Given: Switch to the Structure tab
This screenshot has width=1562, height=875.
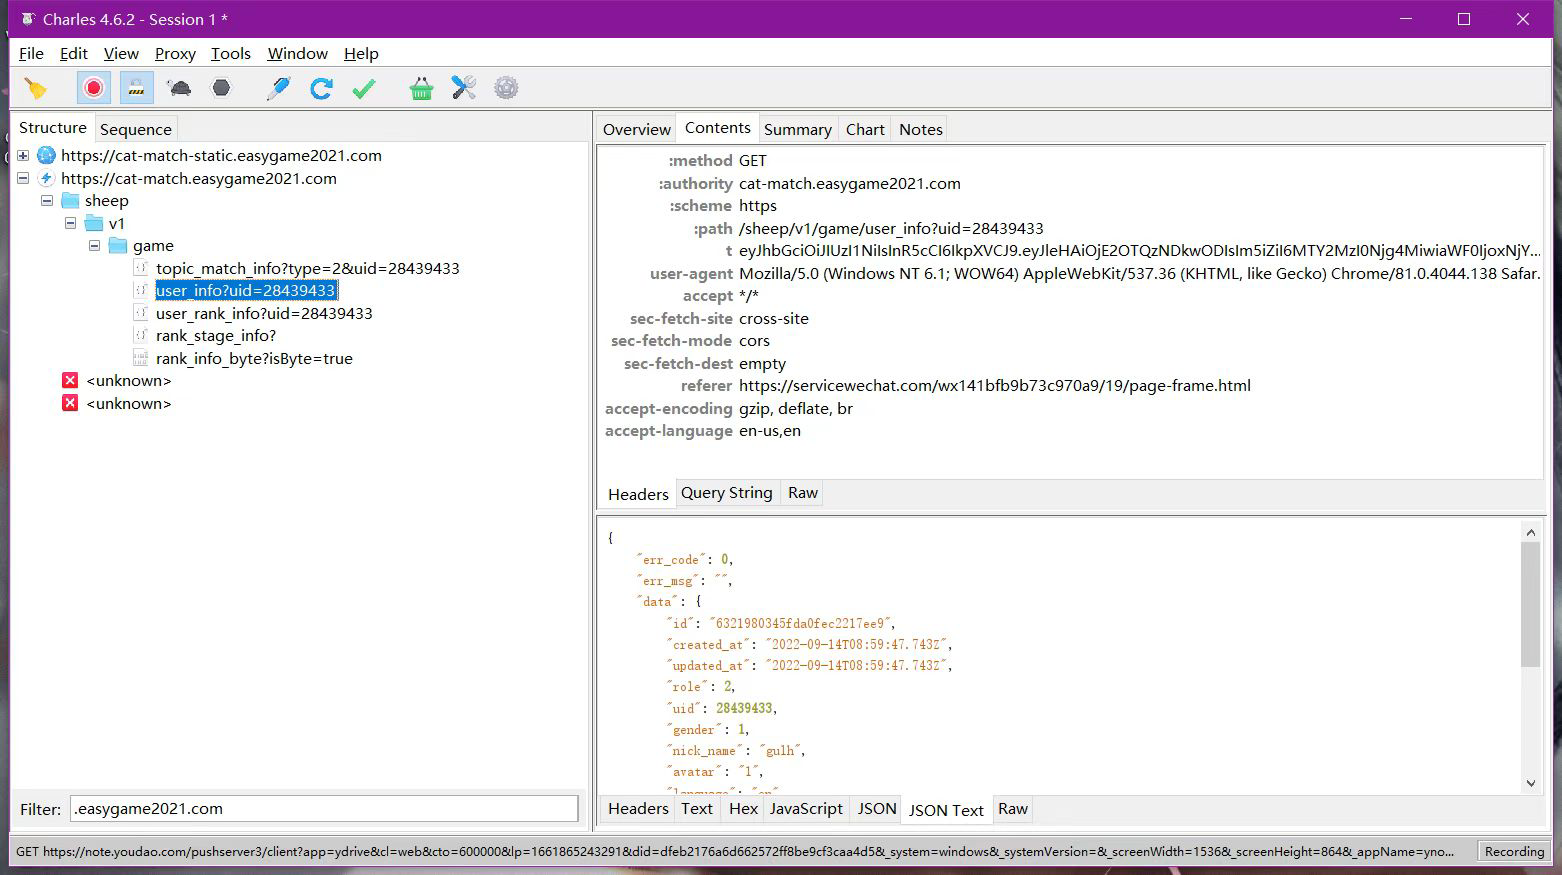Looking at the screenshot, I should tap(53, 128).
